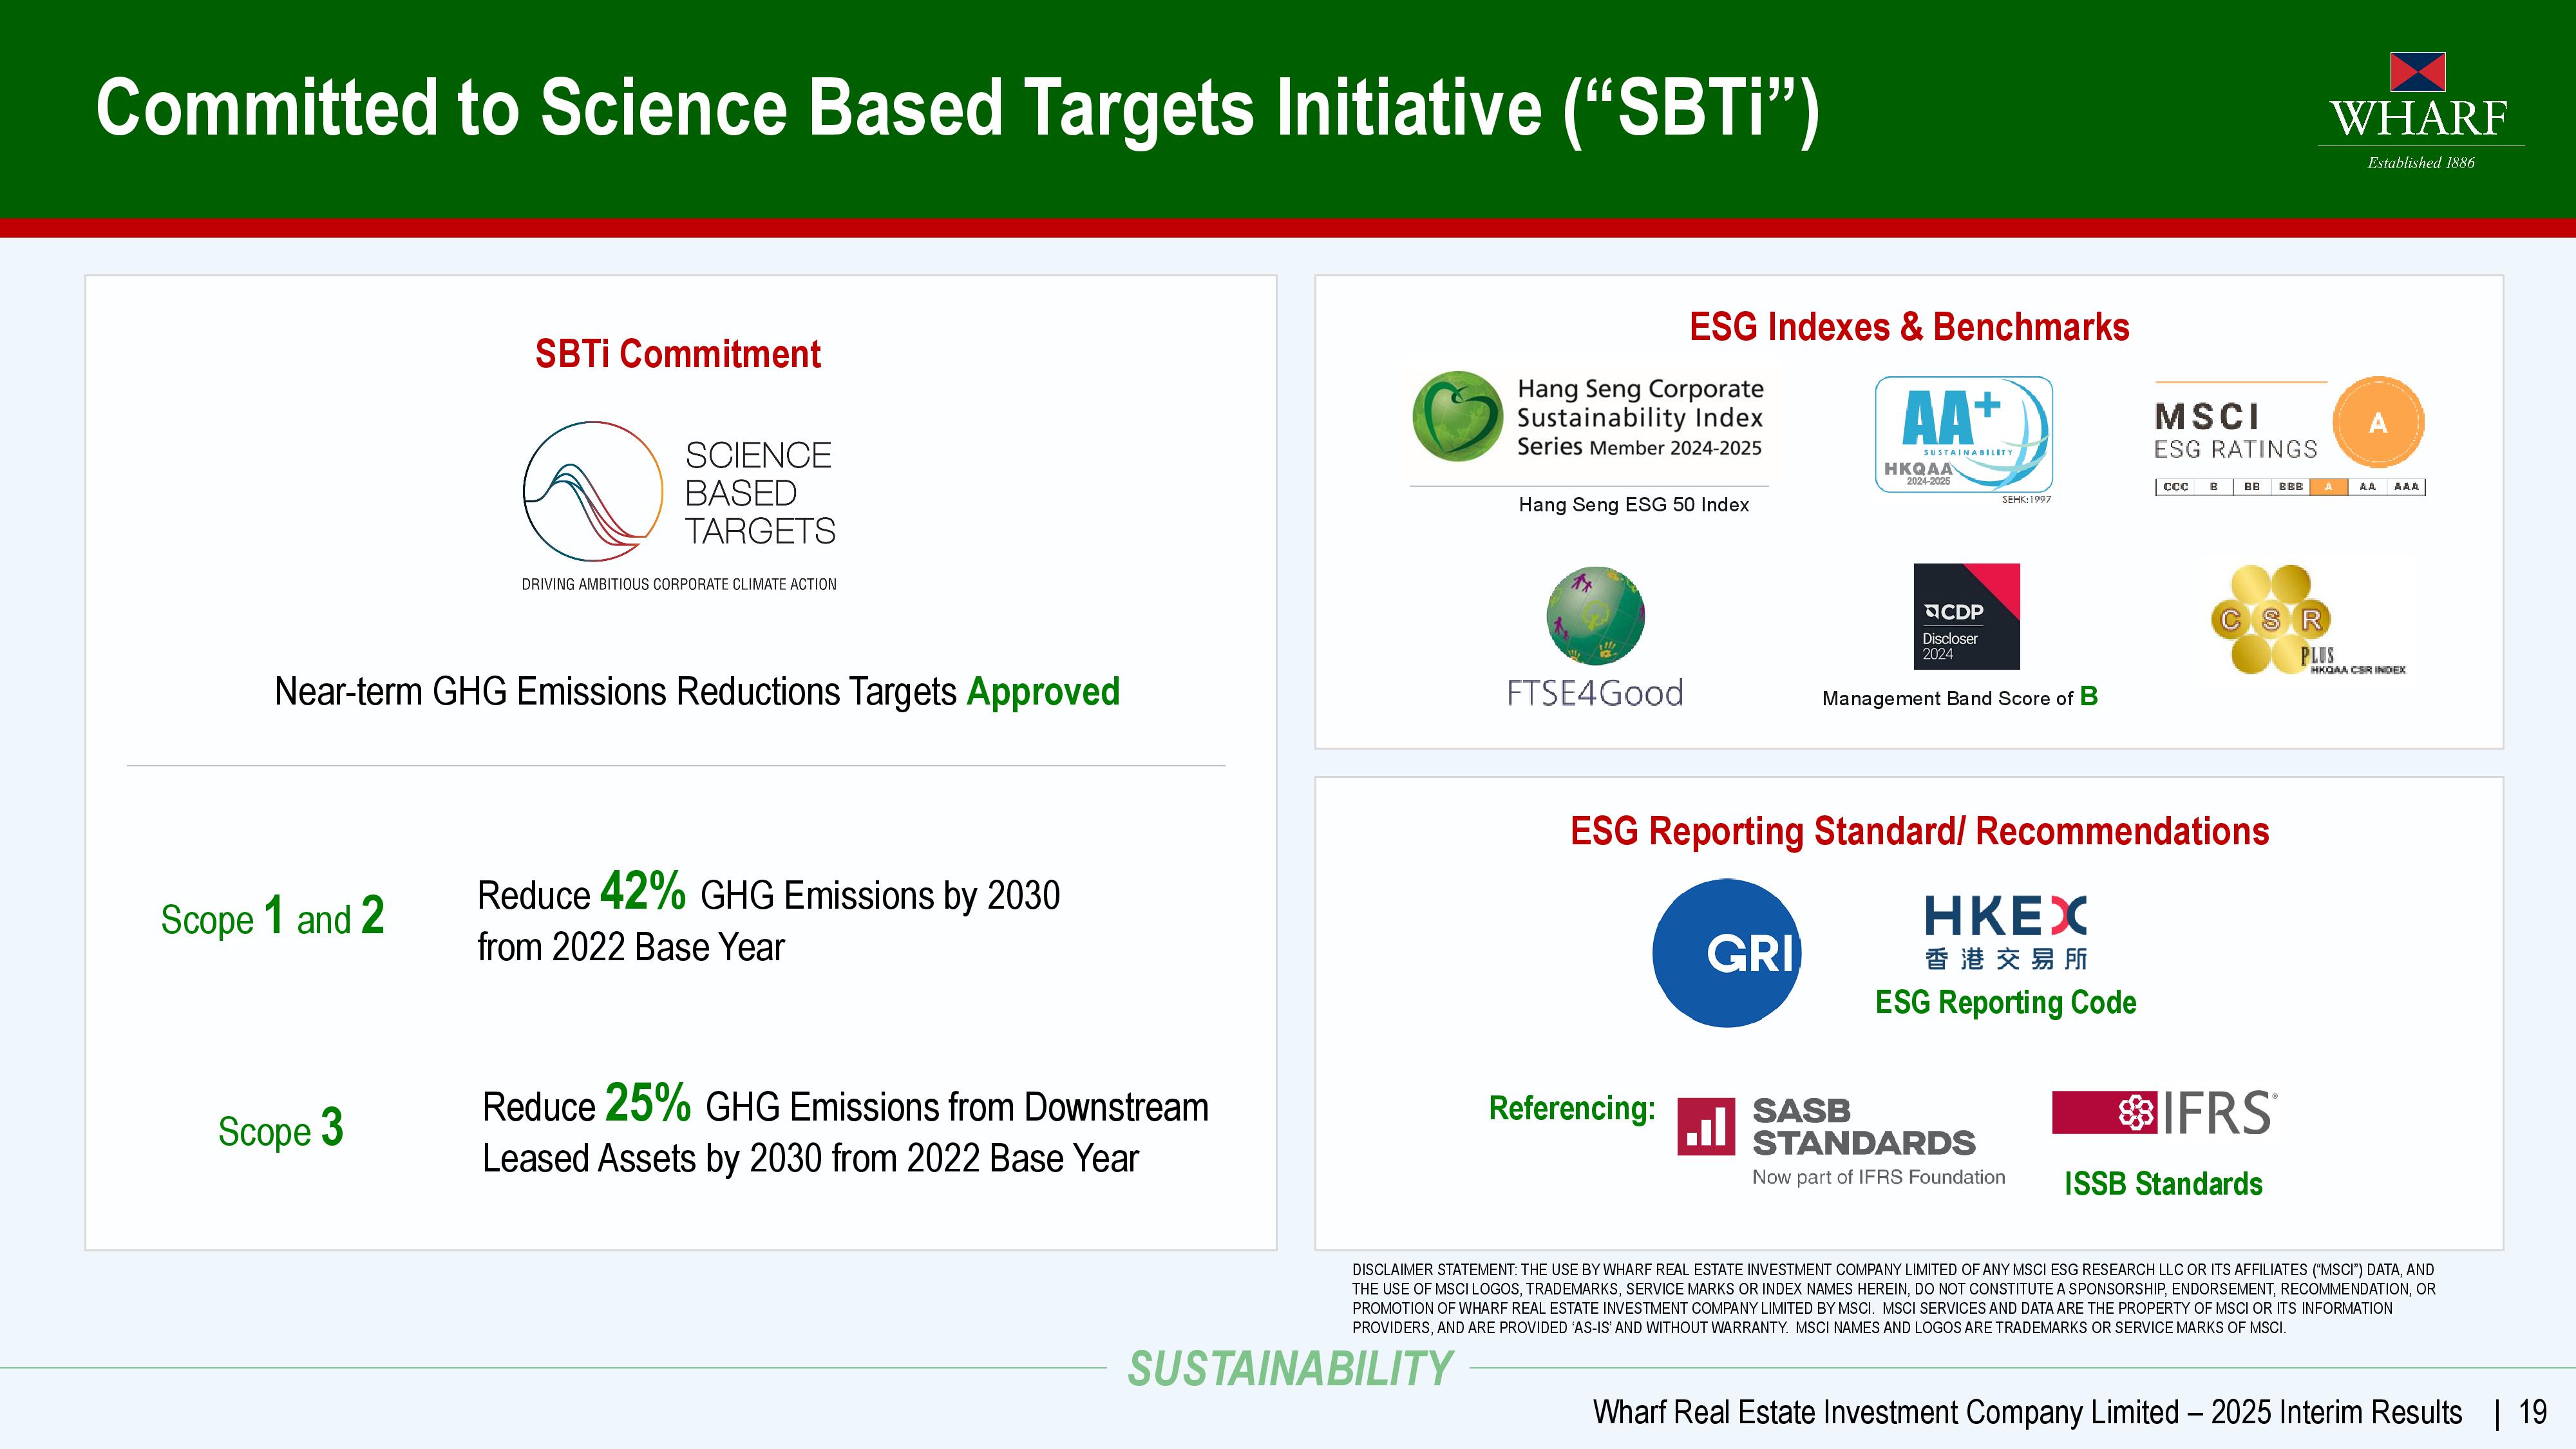Select the 42% reduction figure
Viewport: 2576px width, 1449px height.
click(643, 890)
